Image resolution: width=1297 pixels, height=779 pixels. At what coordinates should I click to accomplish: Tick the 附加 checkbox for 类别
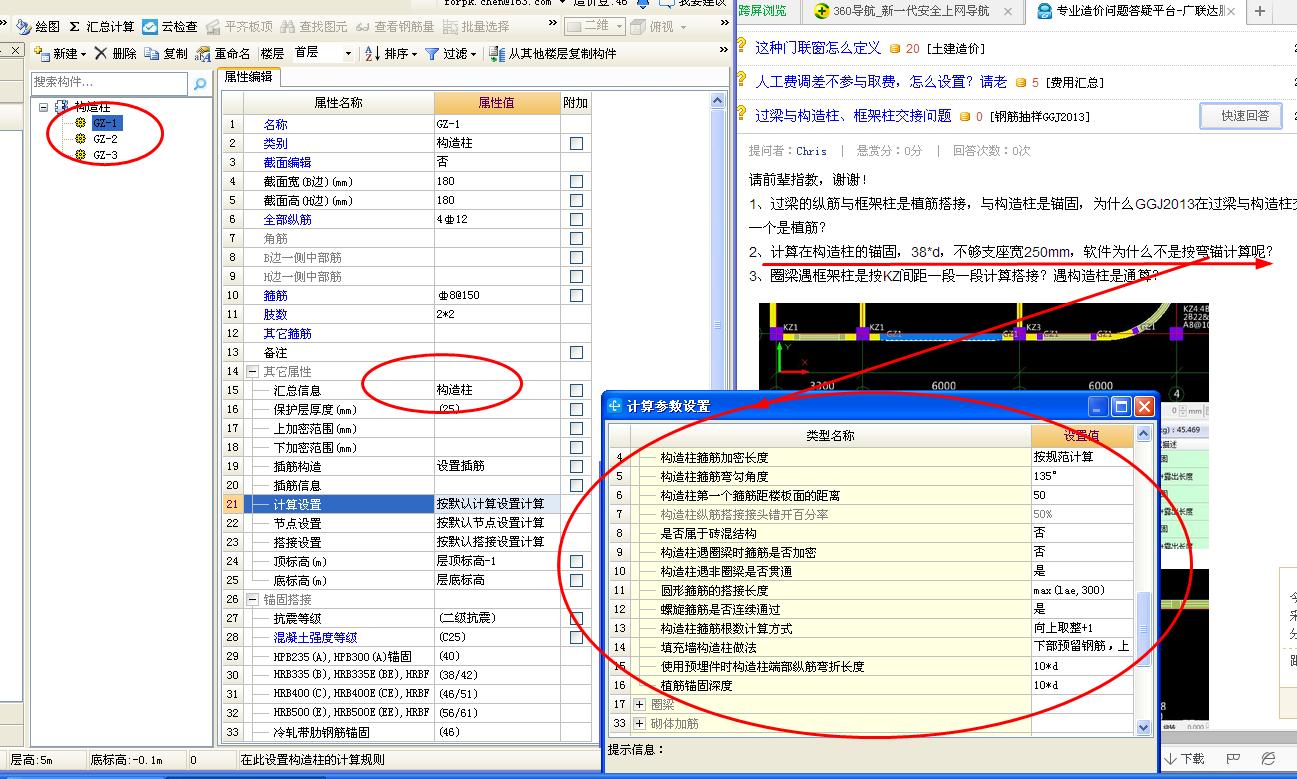click(576, 144)
